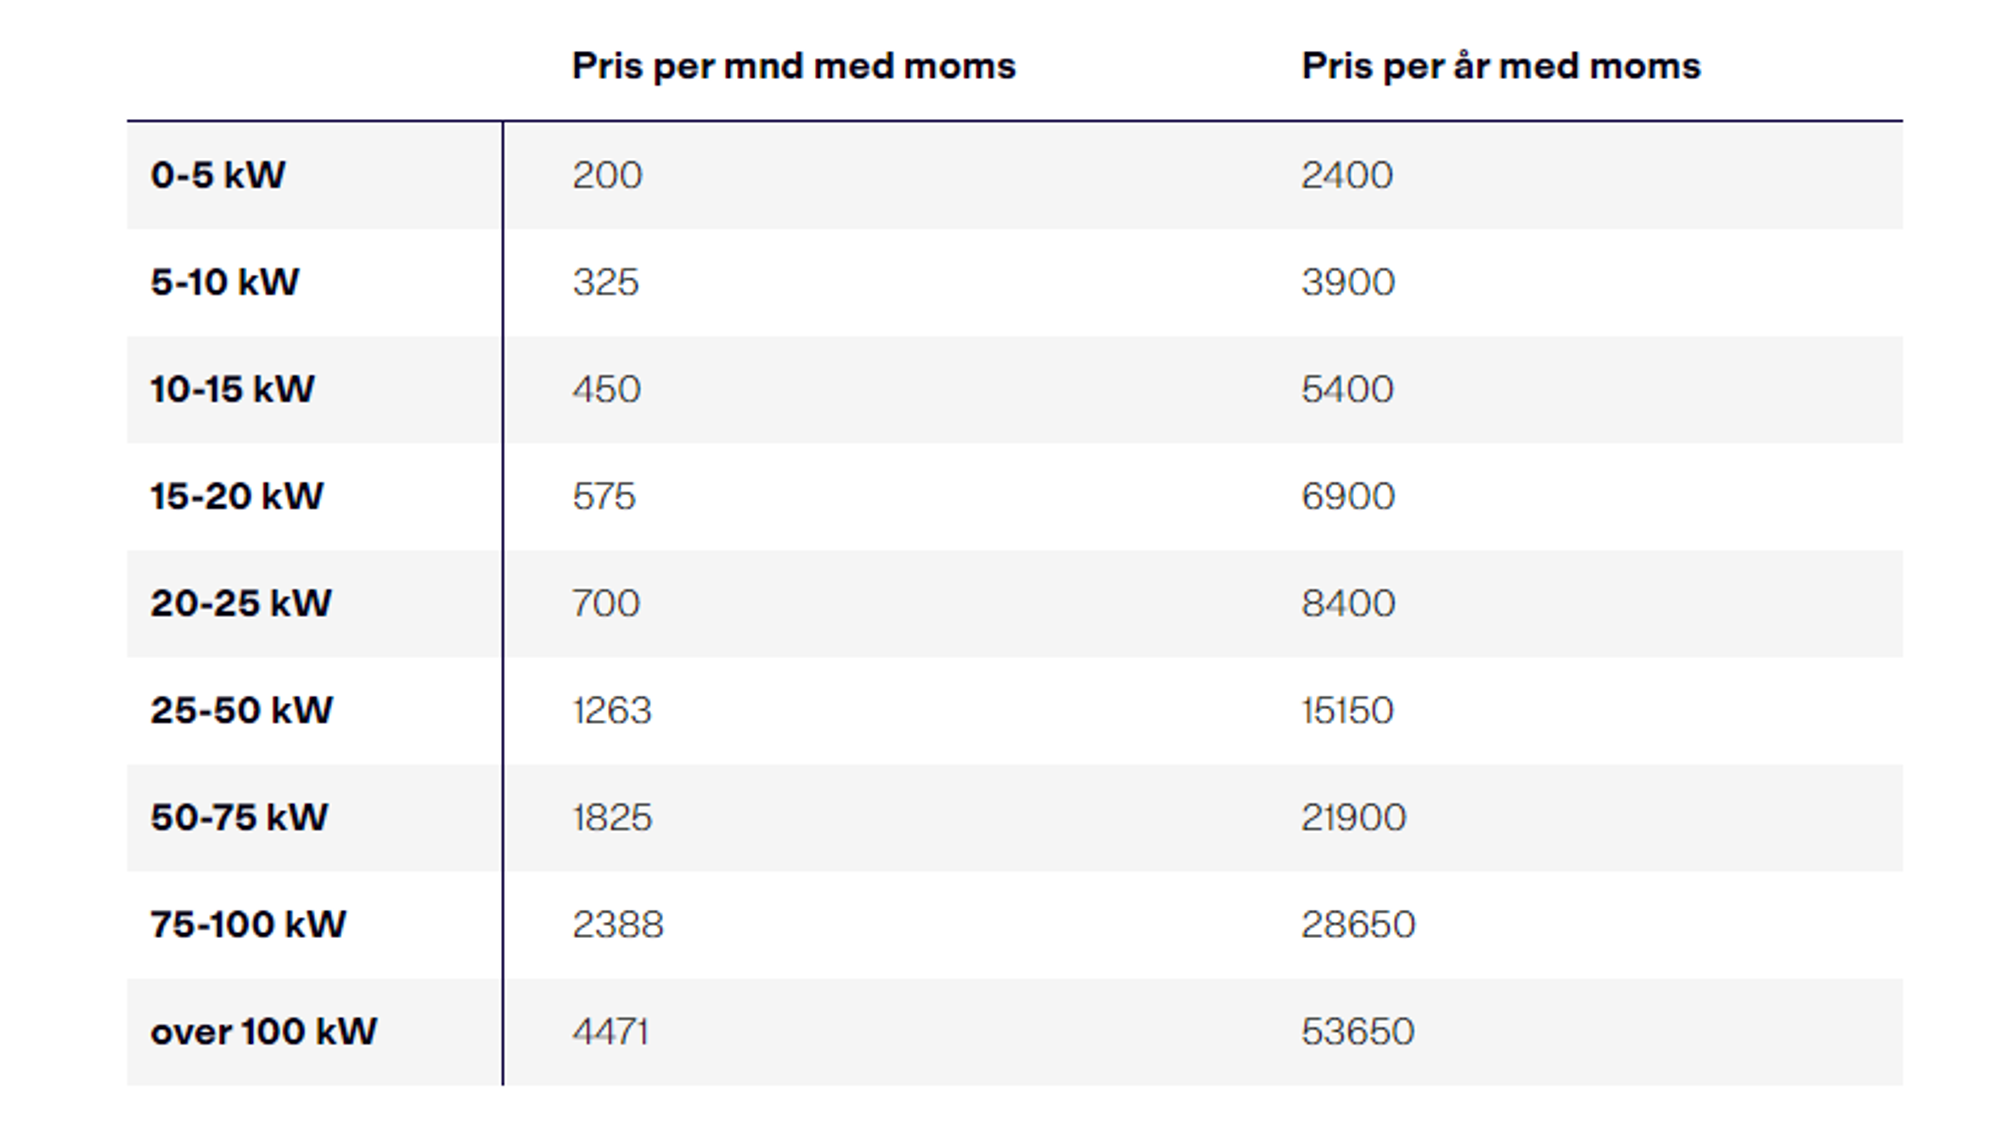This screenshot has width=2000, height=1127.
Task: Click the monthly price 200 cell
Action: pyautogui.click(x=607, y=175)
